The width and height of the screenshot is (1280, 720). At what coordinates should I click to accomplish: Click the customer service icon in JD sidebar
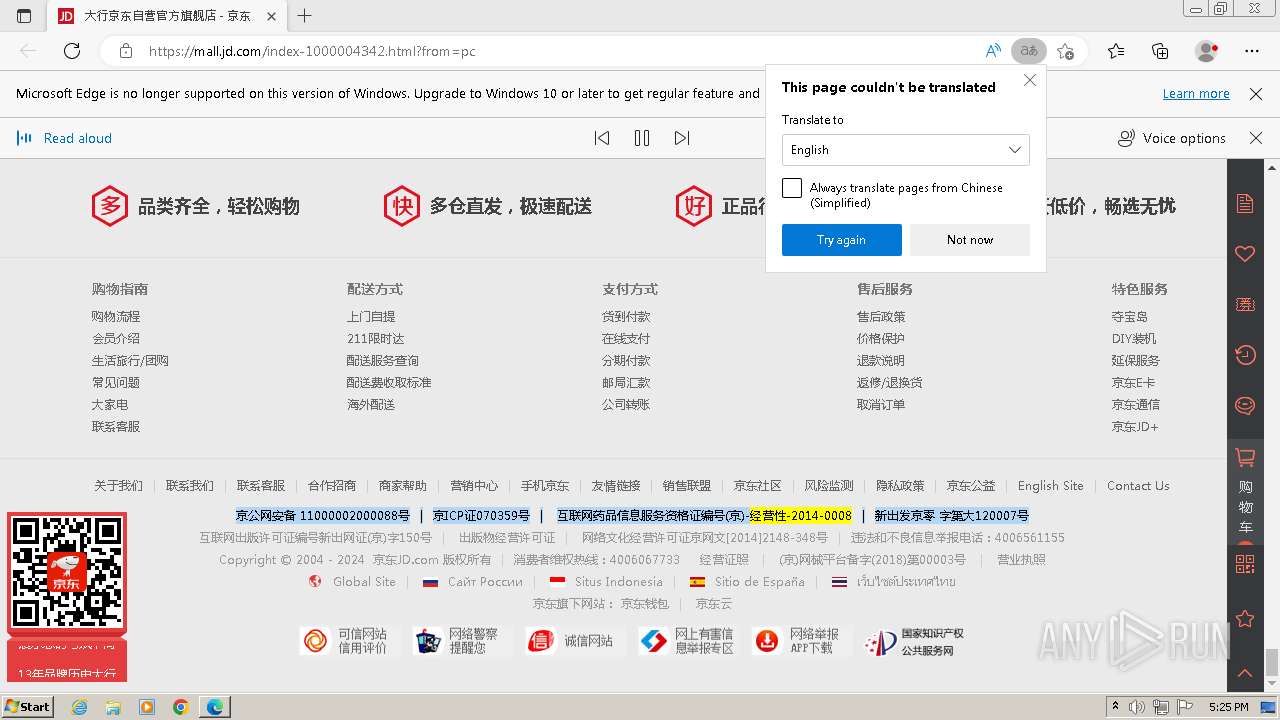[1245, 405]
